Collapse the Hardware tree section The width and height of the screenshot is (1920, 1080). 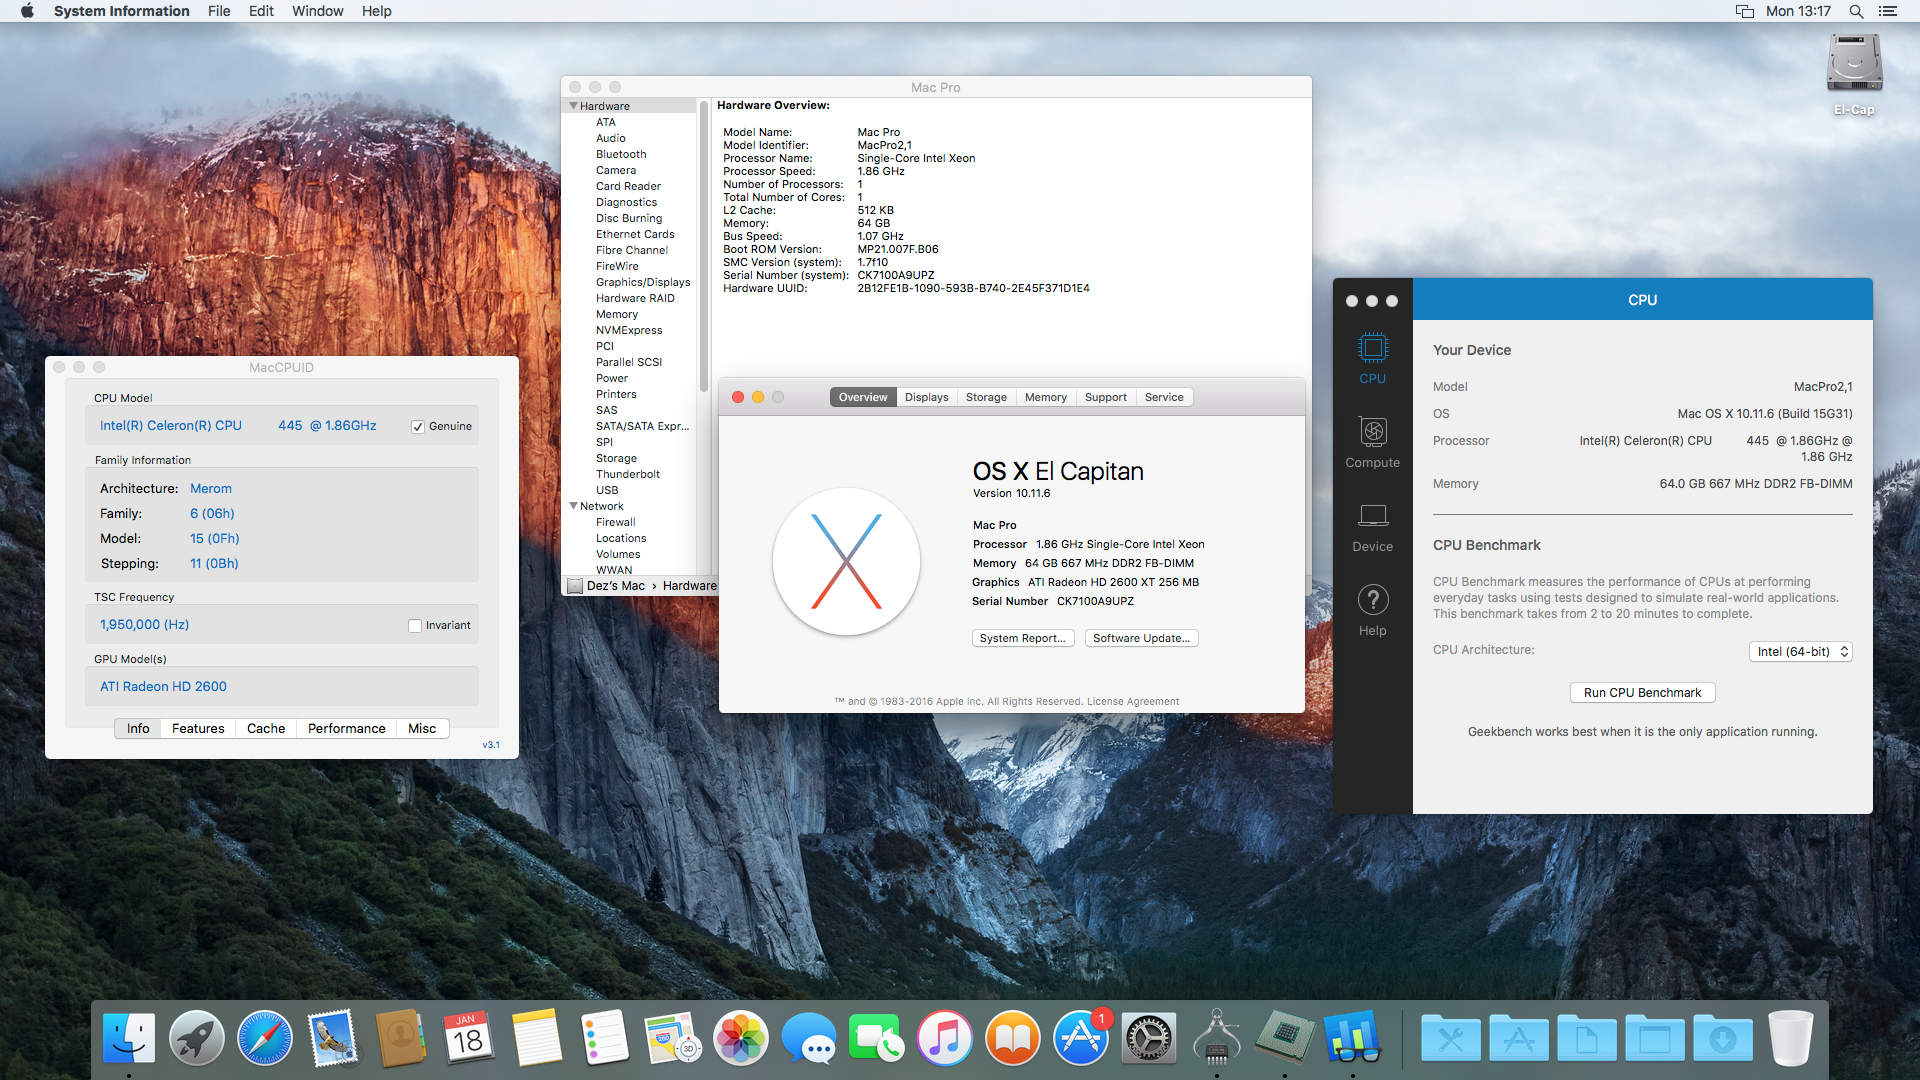(x=574, y=106)
